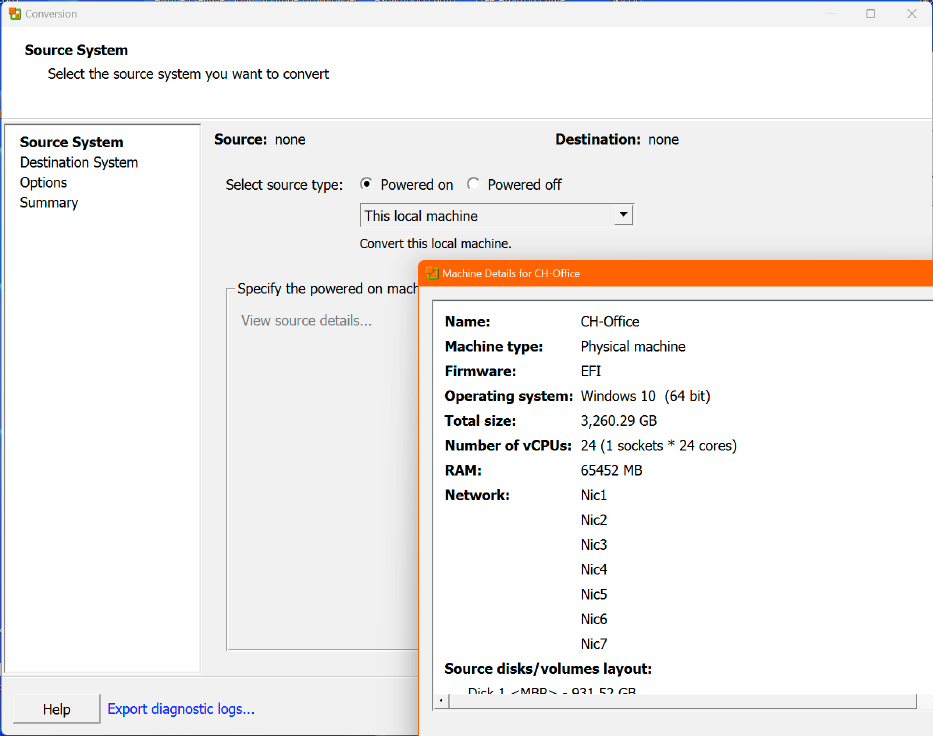Viewport: 933px width, 736px height.
Task: Click the 3,260.29 GB total size
Action: pyautogui.click(x=619, y=421)
